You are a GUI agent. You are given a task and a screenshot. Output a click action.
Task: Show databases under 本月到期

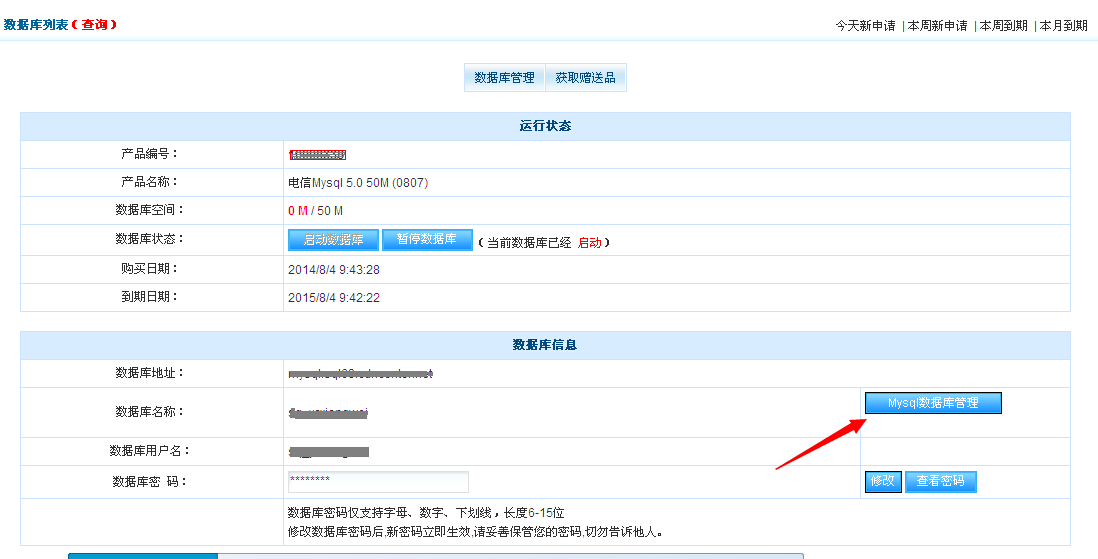(1063, 26)
